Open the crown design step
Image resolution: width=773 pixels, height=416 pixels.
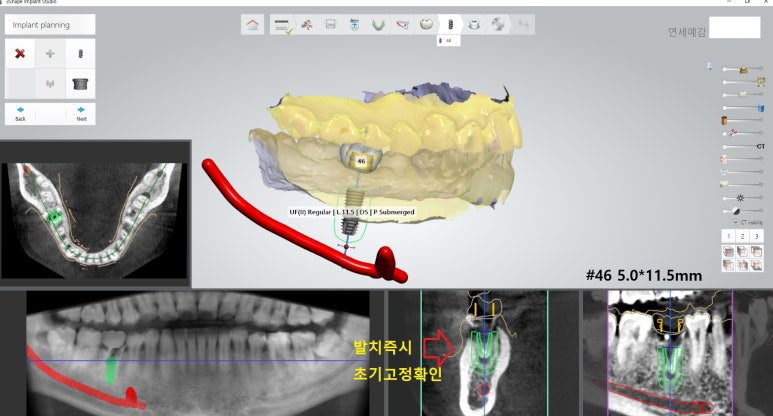tap(426, 25)
